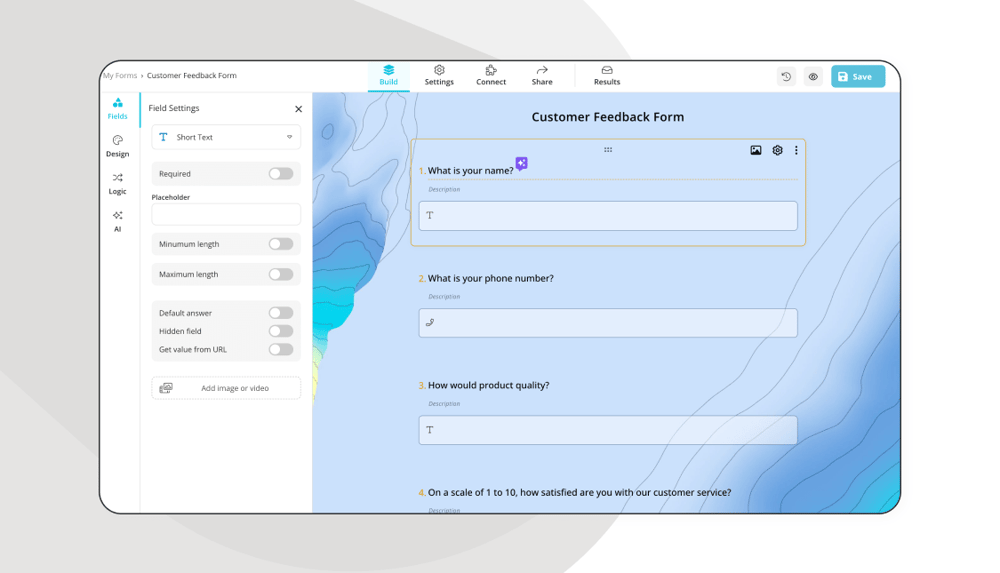Click the image icon on question 1
The width and height of the screenshot is (1000, 573).
tap(756, 150)
